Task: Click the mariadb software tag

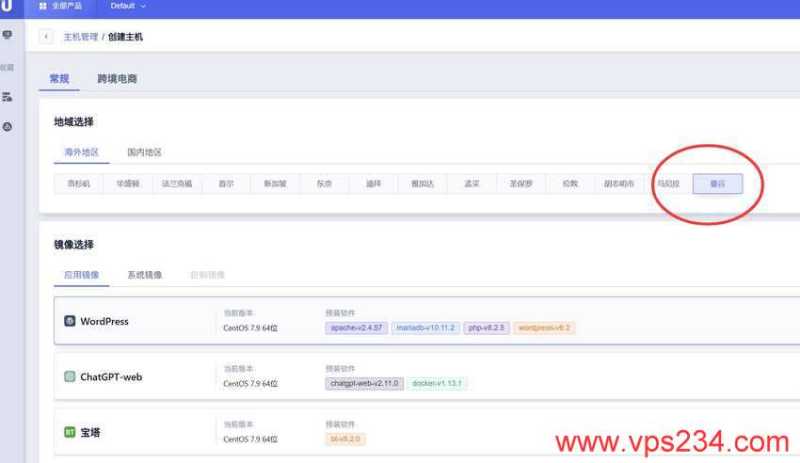Action: 426,328
